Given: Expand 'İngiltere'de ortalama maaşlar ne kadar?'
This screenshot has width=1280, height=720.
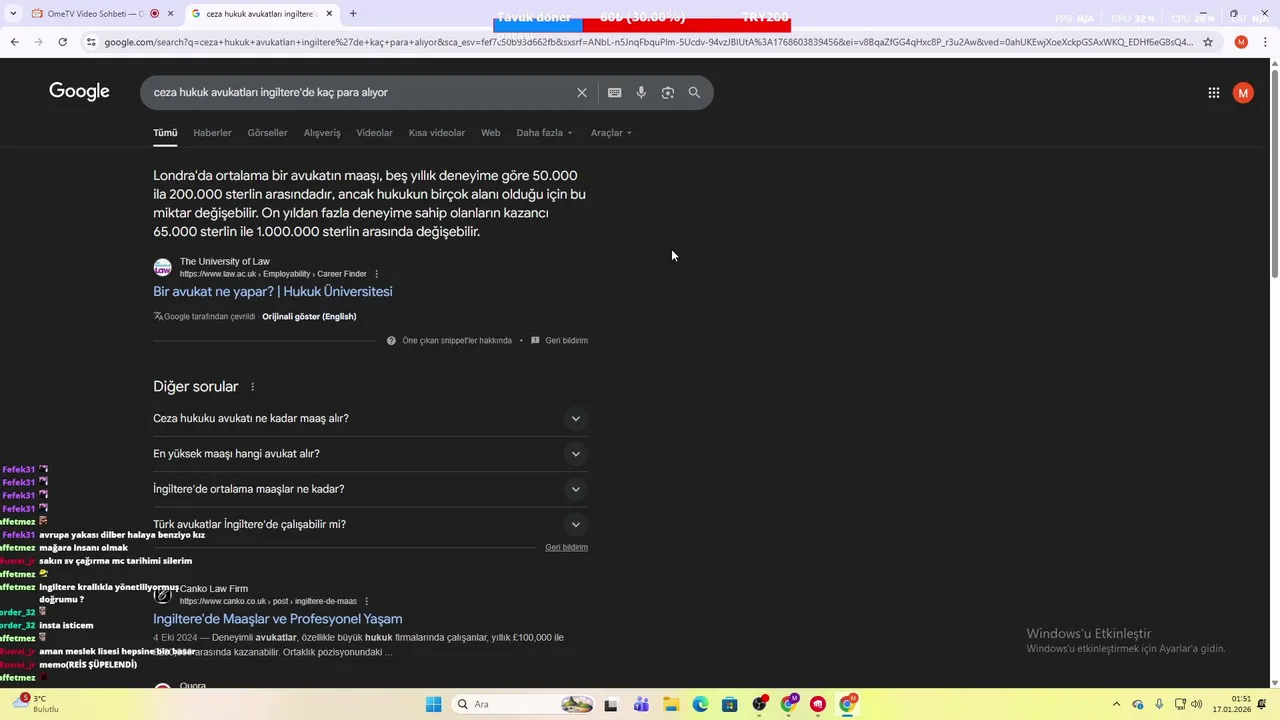Looking at the screenshot, I should point(370,489).
